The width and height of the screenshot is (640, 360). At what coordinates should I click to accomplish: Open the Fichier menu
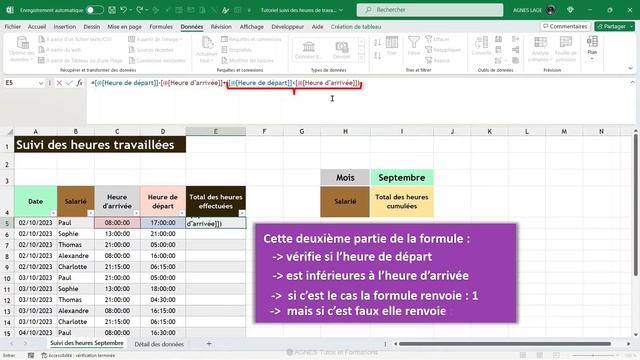click(13, 27)
